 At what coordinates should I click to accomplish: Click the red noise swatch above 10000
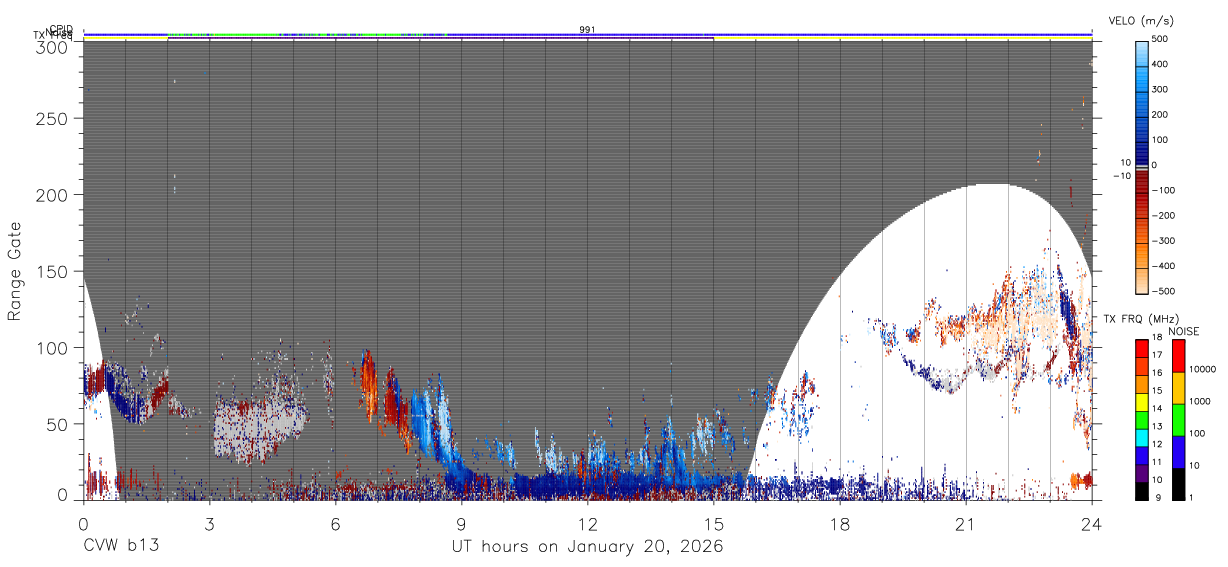click(1177, 355)
